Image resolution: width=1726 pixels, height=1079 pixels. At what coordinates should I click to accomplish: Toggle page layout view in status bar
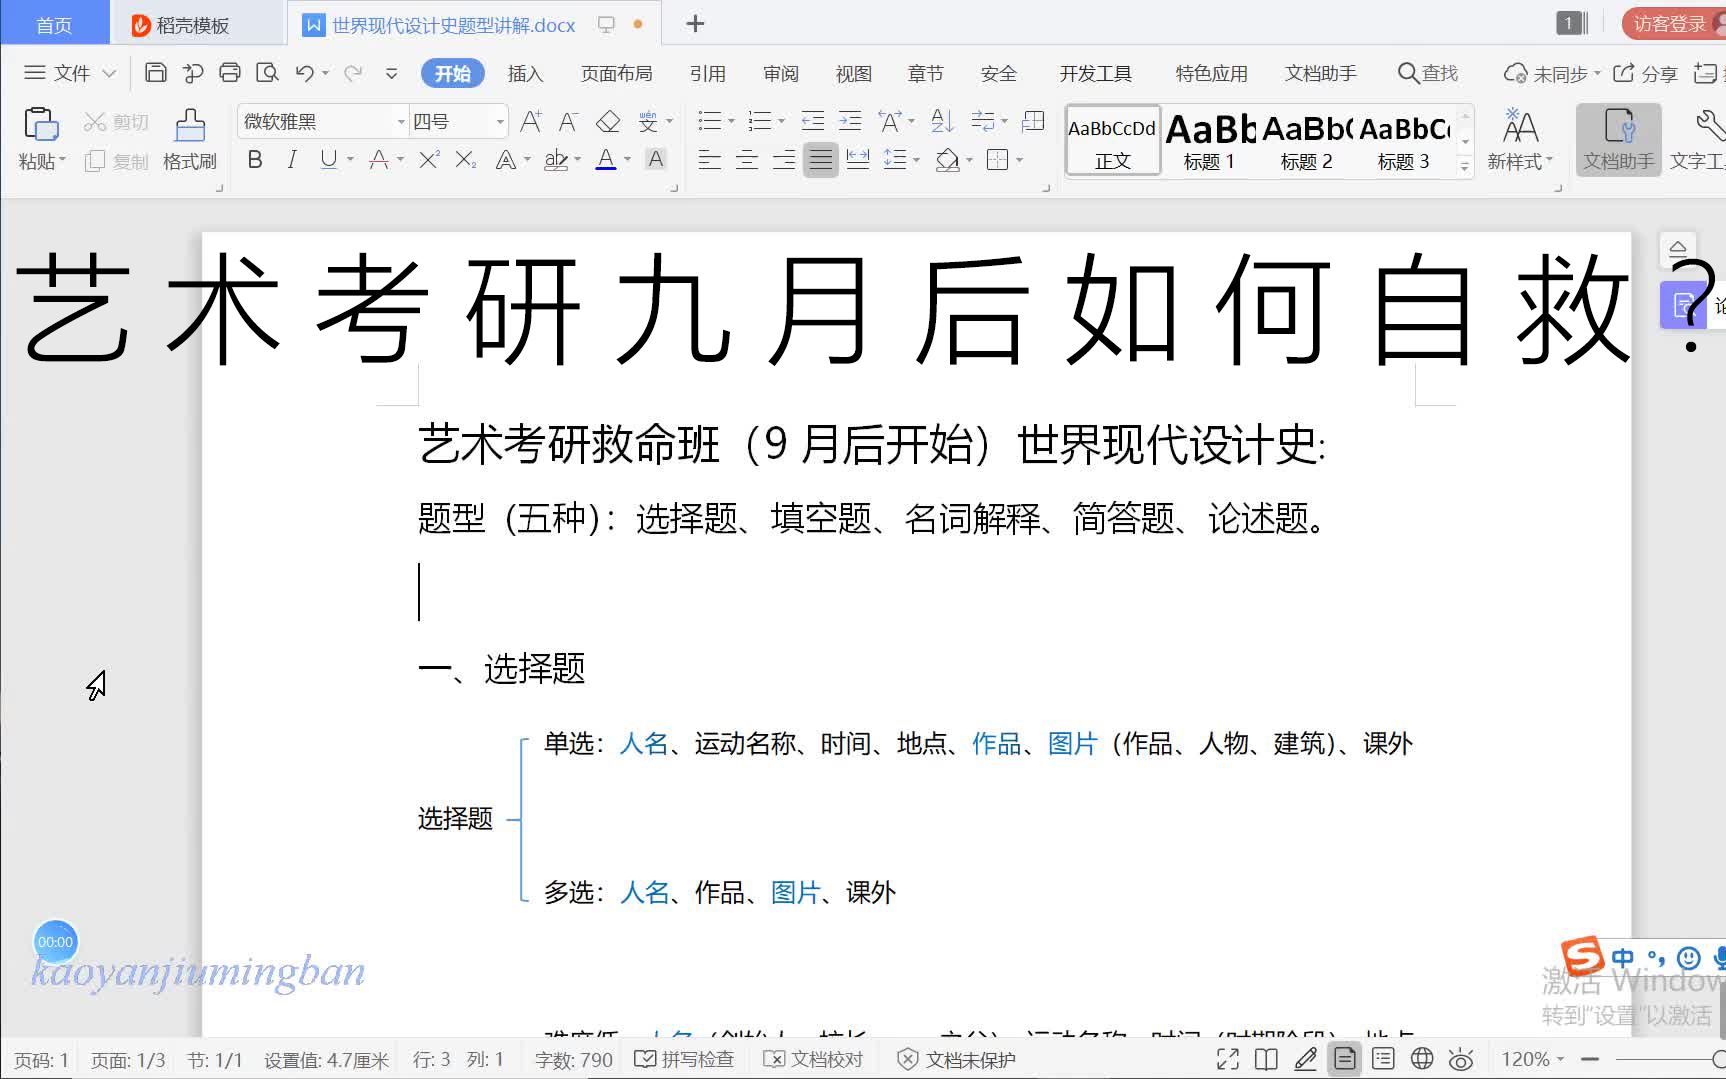pyautogui.click(x=1345, y=1059)
